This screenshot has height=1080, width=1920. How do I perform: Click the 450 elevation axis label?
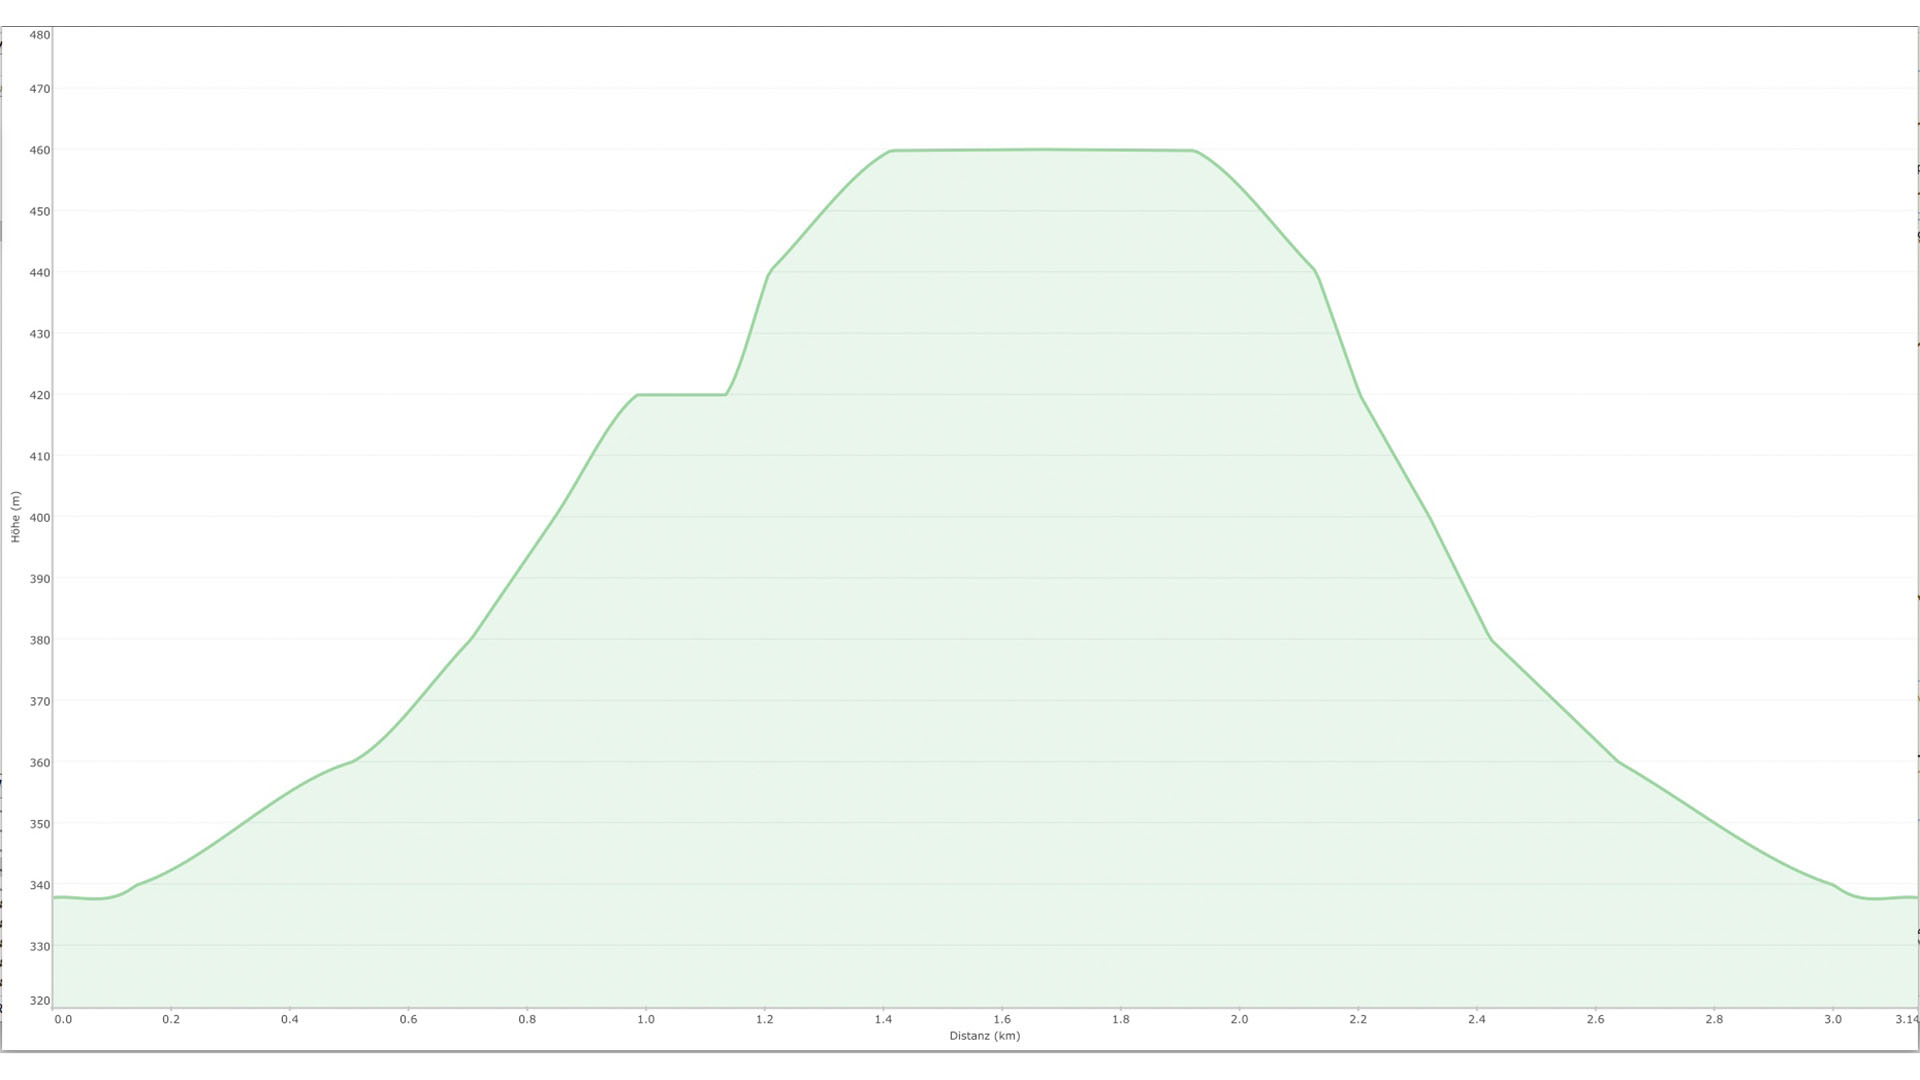click(39, 211)
